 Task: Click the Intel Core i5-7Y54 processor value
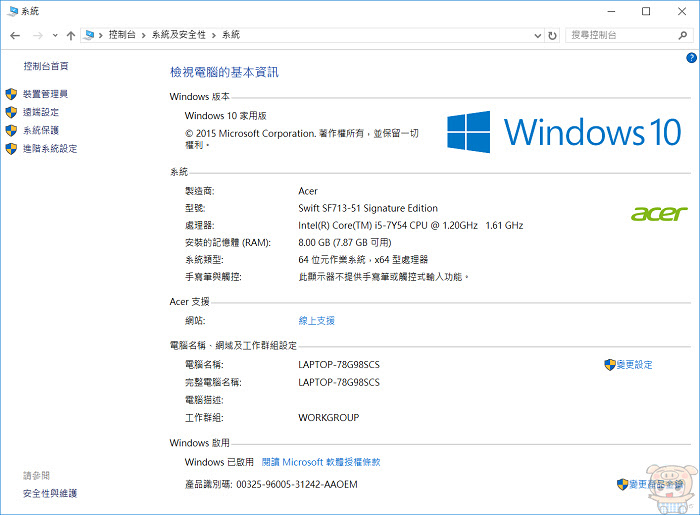click(x=411, y=226)
